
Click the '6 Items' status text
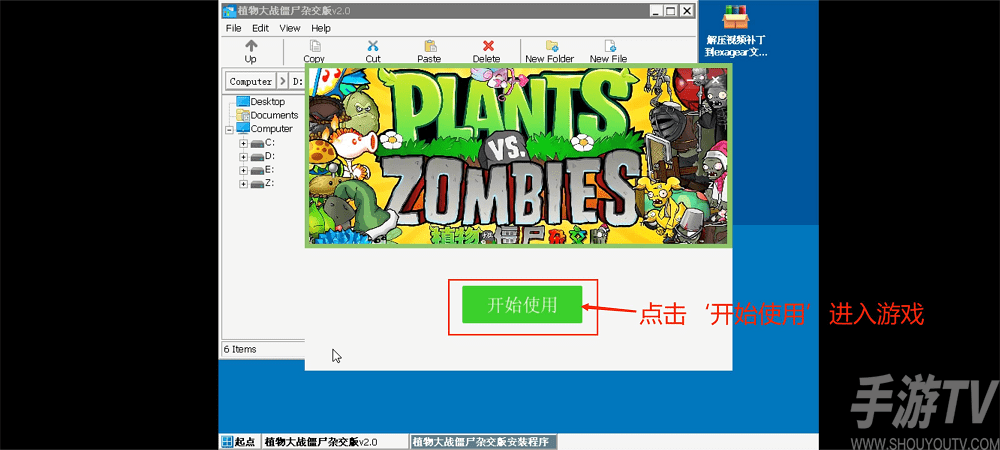point(240,349)
